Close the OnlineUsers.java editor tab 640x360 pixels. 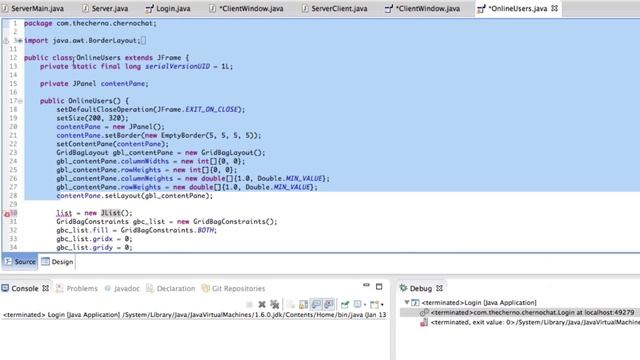pyautogui.click(x=554, y=8)
